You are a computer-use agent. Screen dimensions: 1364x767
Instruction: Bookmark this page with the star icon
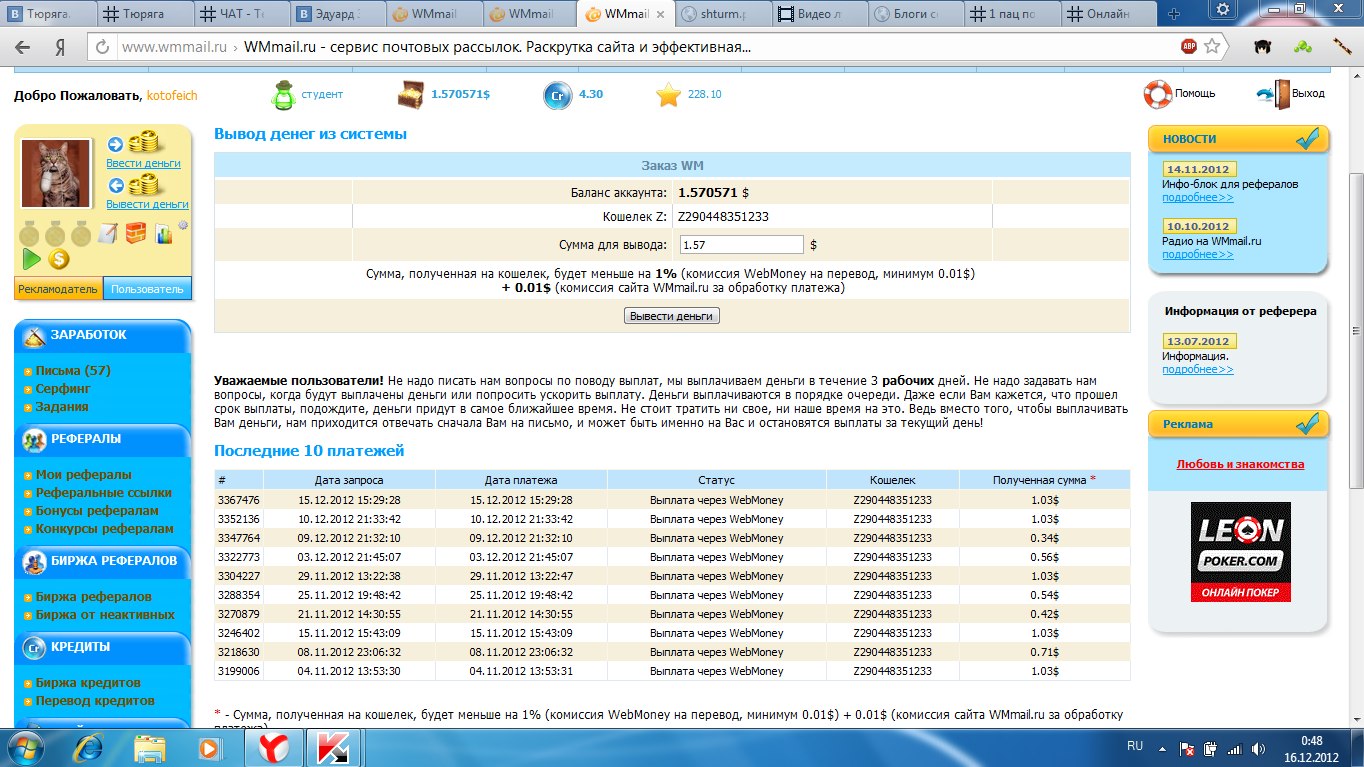[x=1213, y=46]
